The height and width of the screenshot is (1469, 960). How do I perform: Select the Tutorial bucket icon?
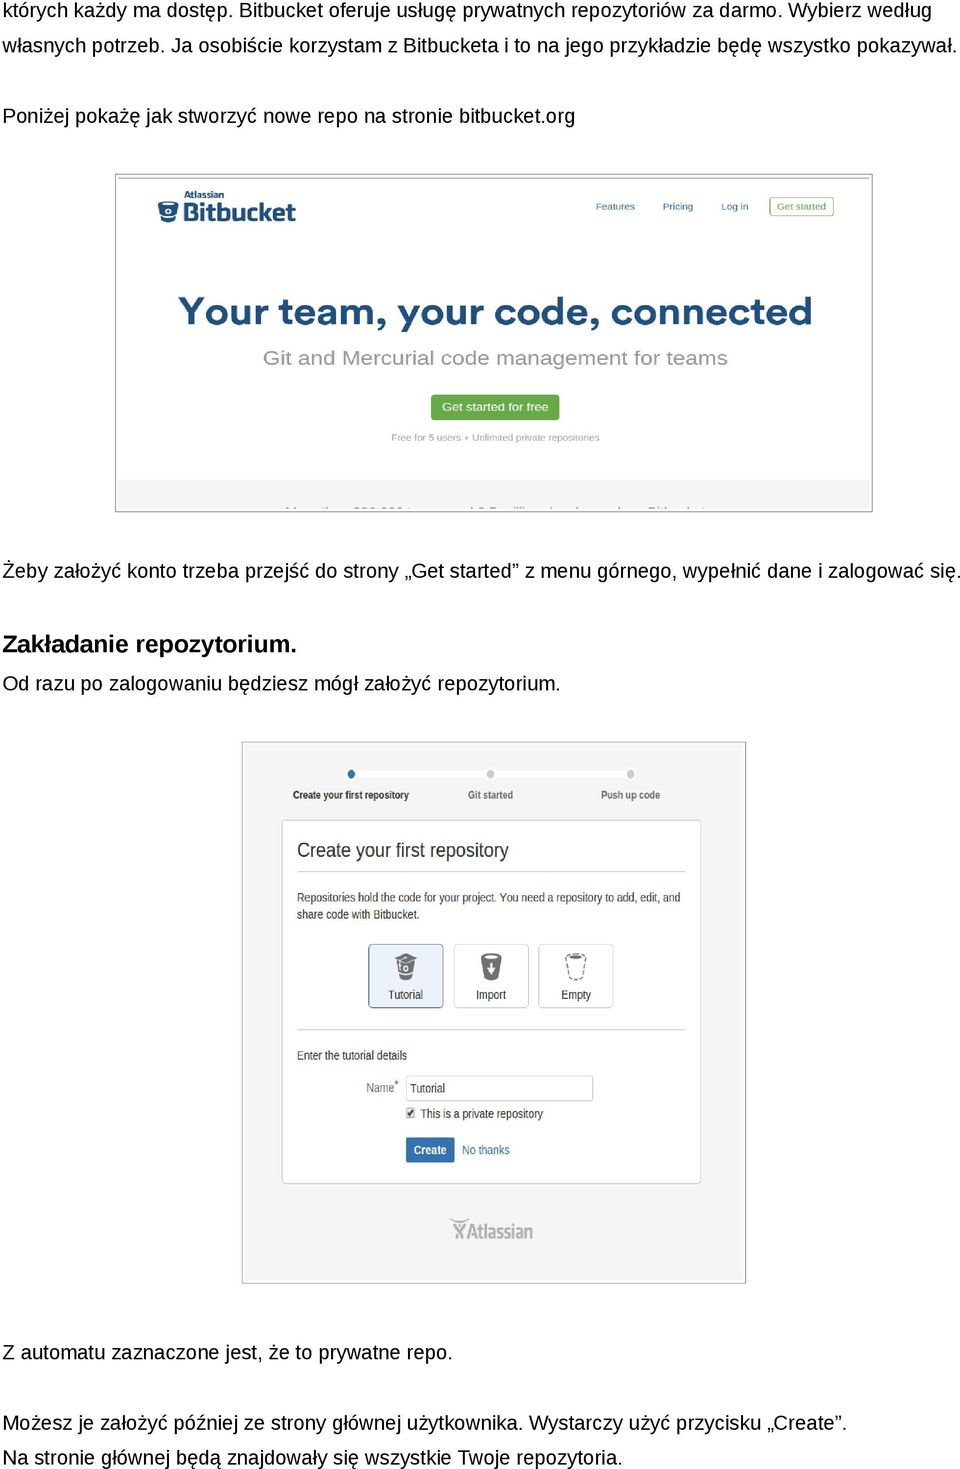(405, 967)
